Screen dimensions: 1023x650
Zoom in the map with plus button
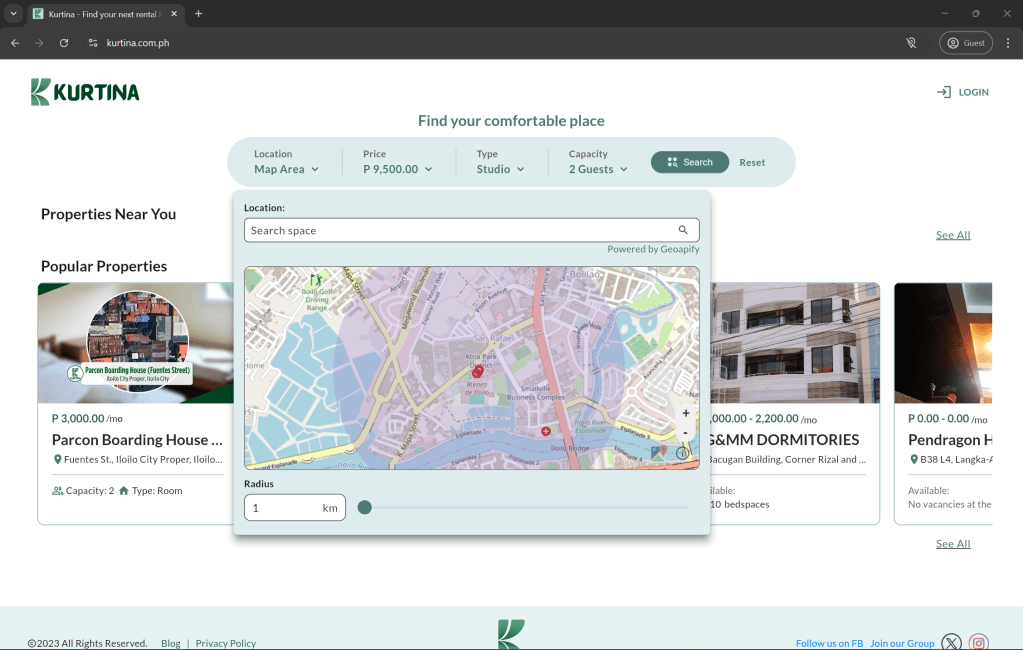[x=685, y=413]
